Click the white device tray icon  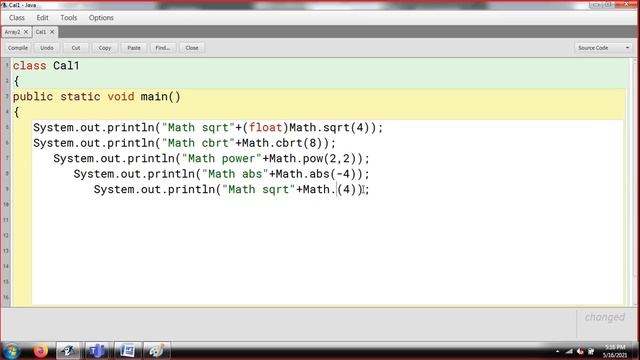click(591, 351)
